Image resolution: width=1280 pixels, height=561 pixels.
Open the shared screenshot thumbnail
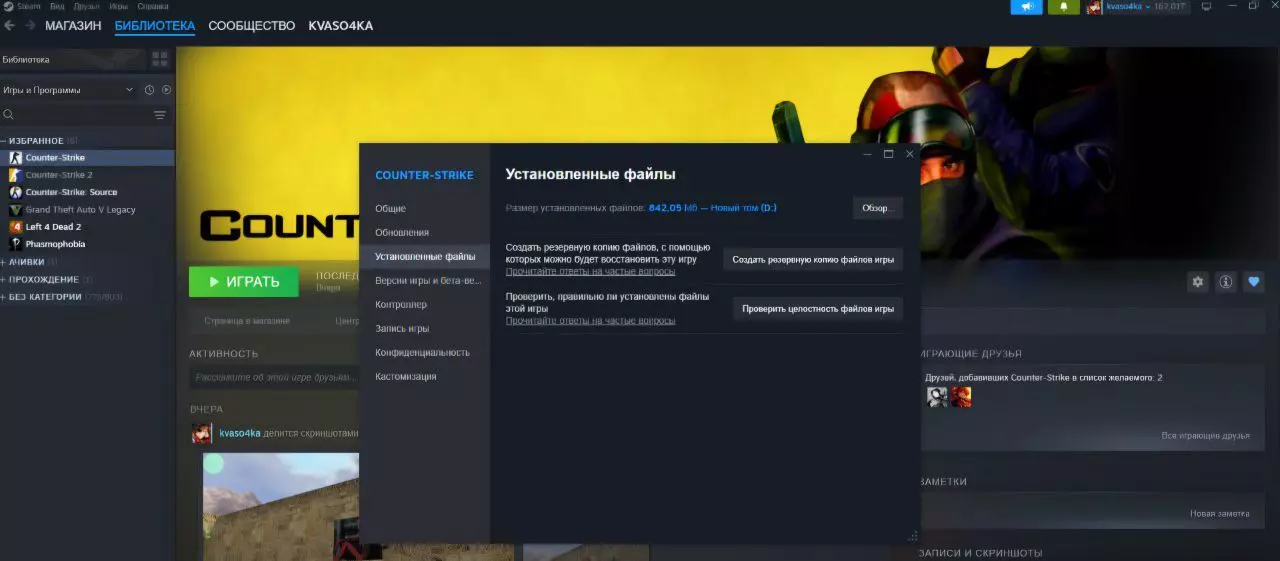point(280,506)
